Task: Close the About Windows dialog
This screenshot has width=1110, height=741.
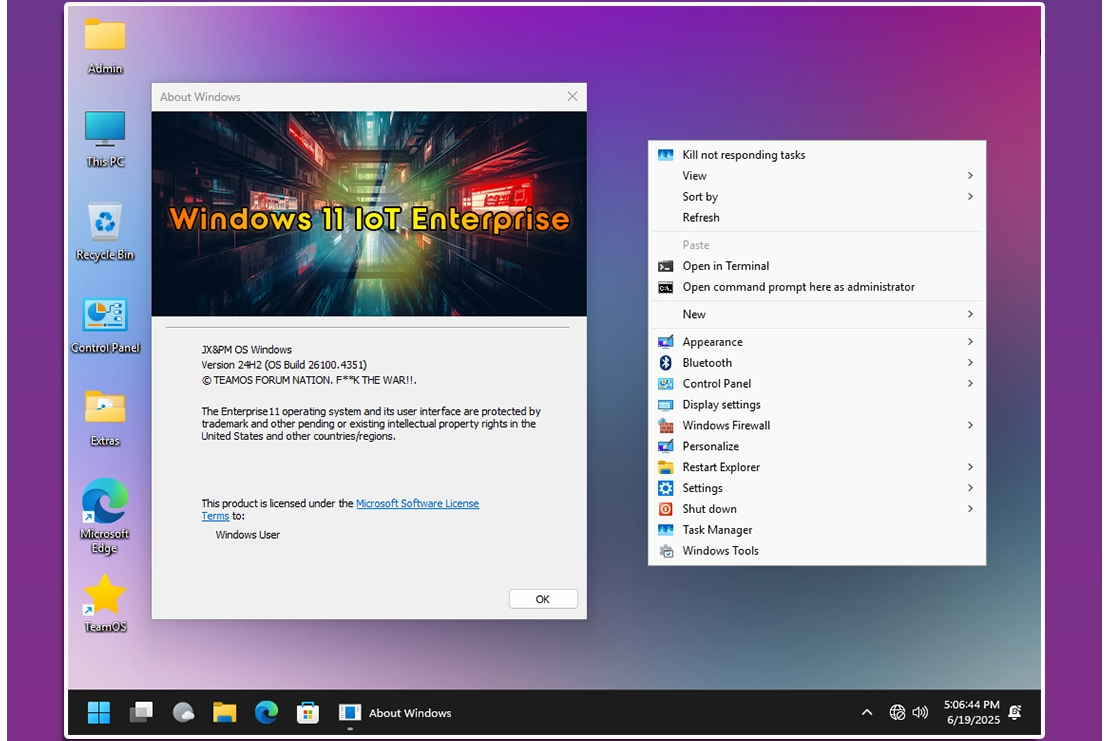Action: [x=573, y=96]
